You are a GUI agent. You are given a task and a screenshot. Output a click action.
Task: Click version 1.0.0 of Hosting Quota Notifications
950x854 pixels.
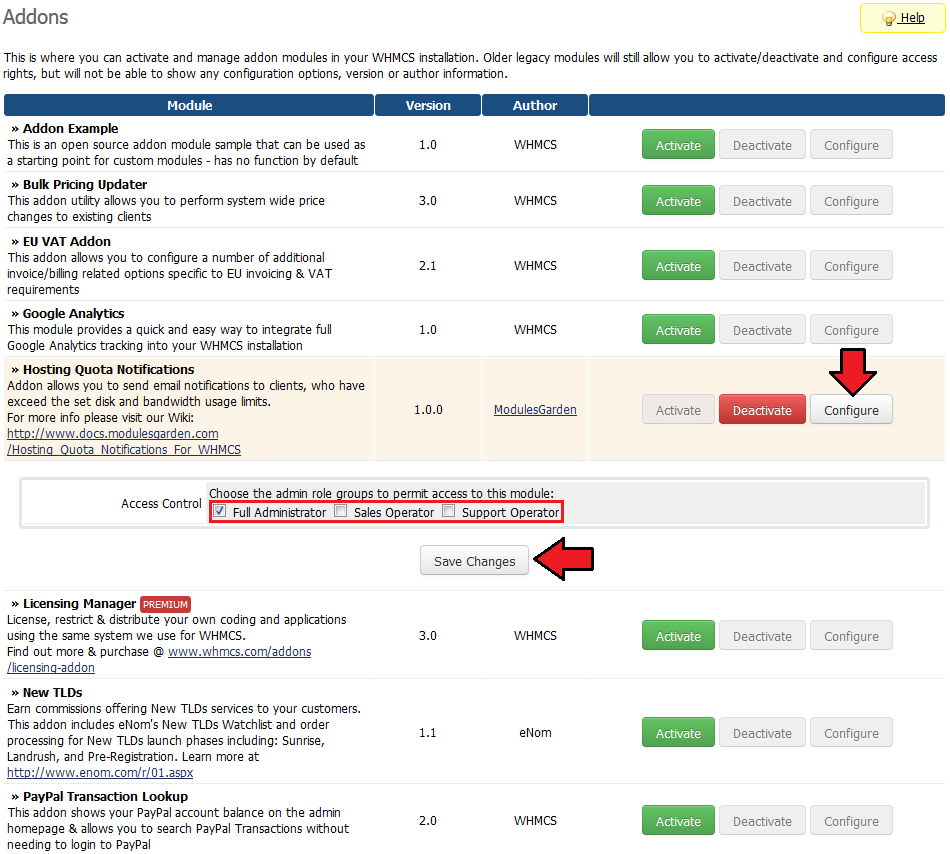(x=428, y=409)
